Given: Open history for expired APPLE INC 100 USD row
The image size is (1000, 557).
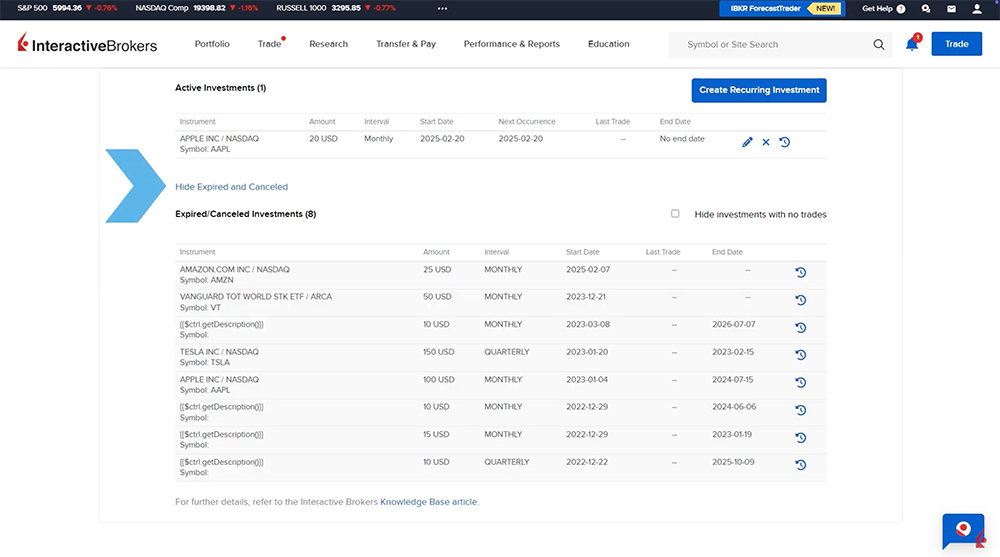Looking at the screenshot, I should pyautogui.click(x=800, y=382).
